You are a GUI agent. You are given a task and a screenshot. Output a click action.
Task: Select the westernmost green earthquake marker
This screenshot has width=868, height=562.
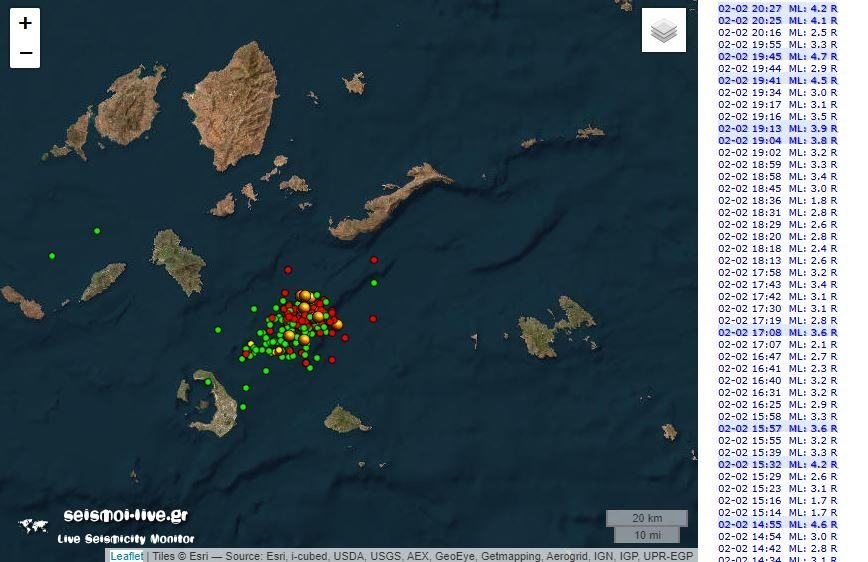[x=52, y=256]
